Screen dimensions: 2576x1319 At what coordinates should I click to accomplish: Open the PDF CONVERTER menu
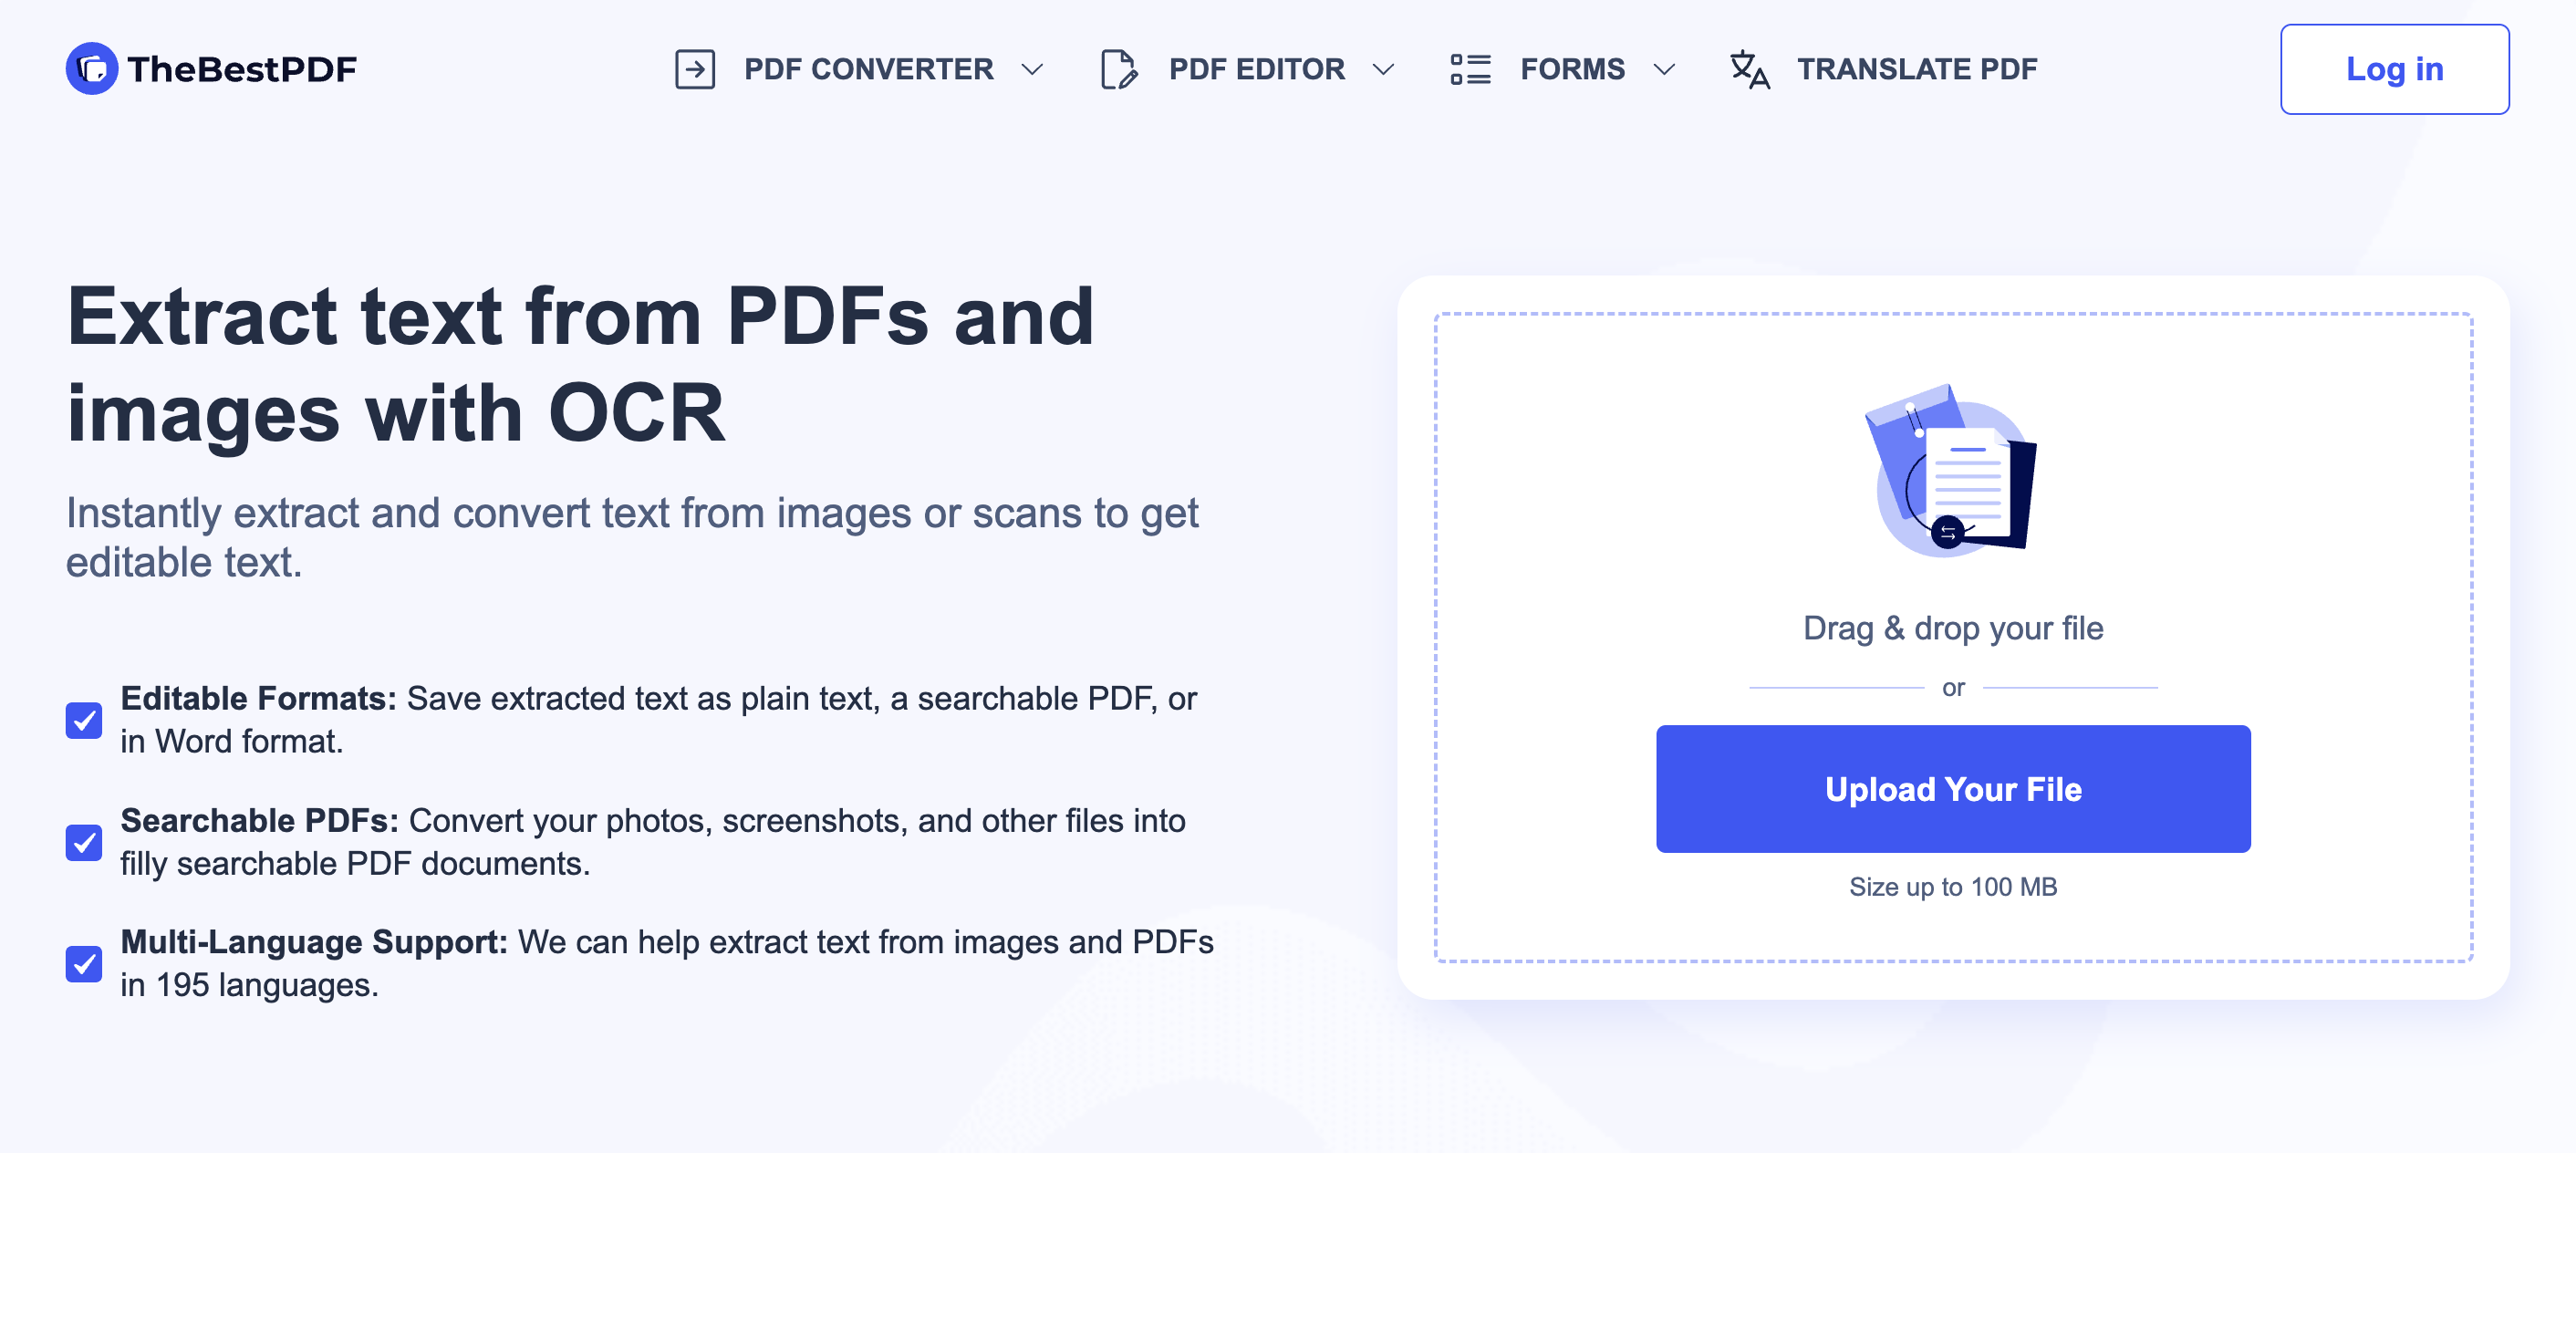(868, 69)
